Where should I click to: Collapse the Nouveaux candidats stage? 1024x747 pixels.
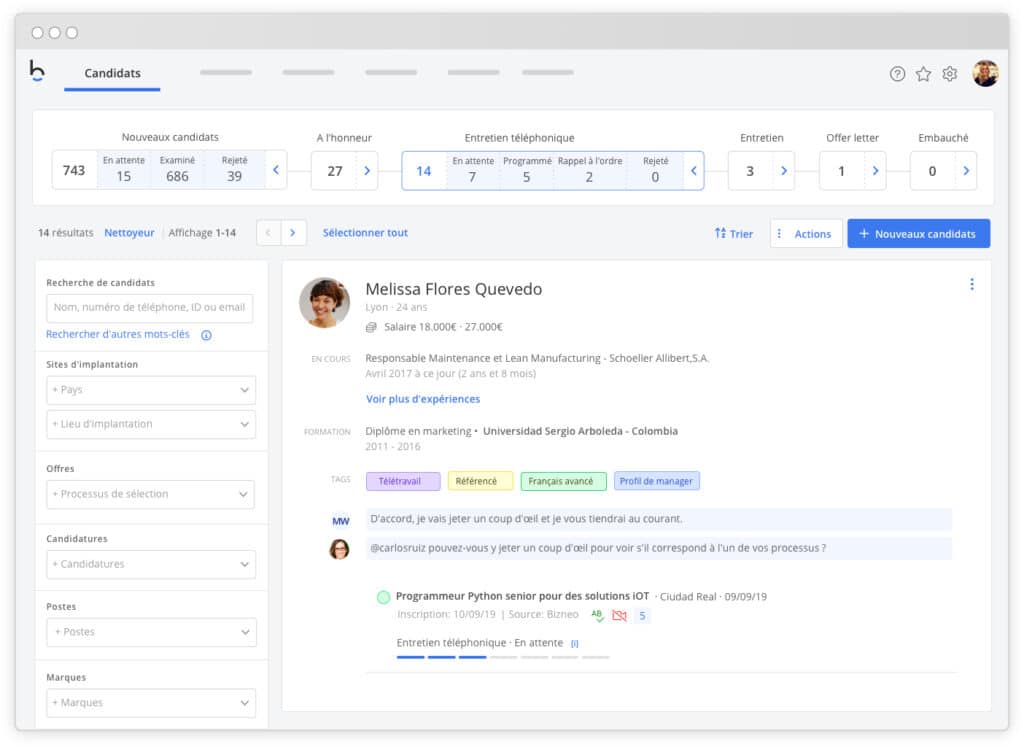276,170
